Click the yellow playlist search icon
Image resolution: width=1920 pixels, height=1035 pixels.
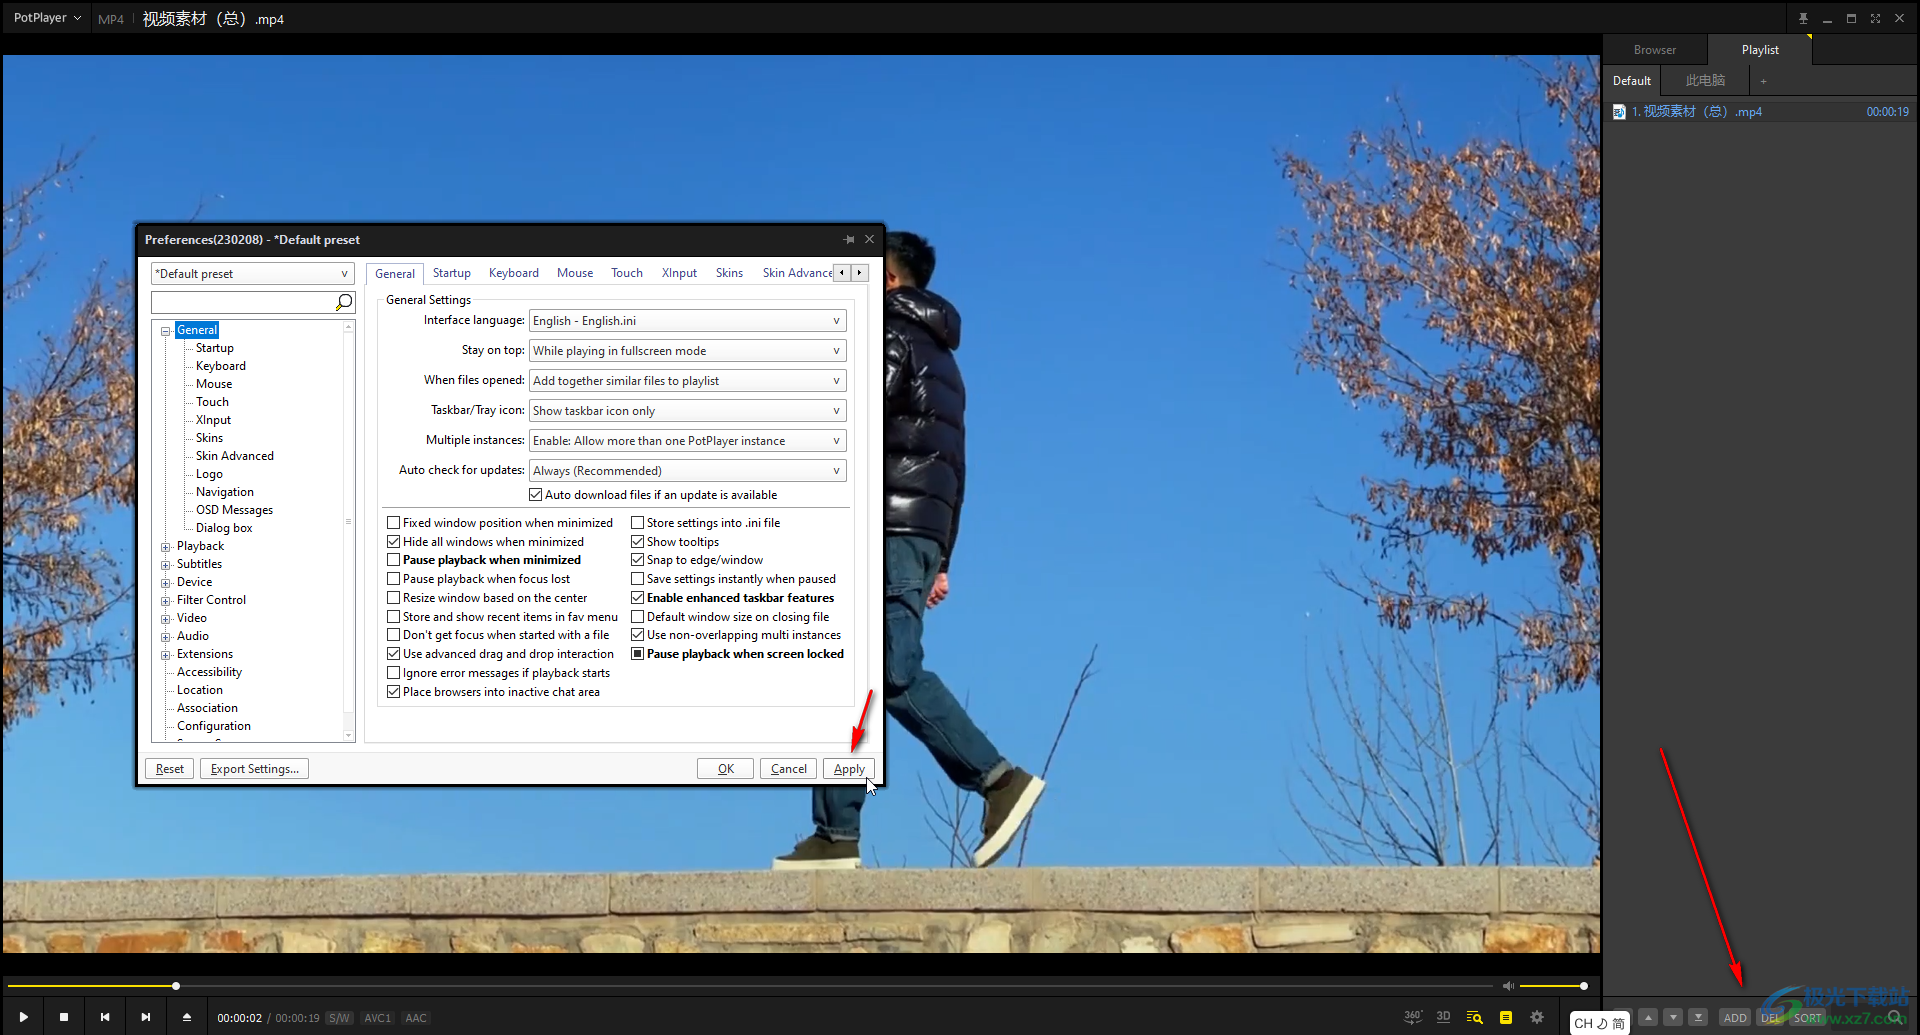tap(1474, 1017)
